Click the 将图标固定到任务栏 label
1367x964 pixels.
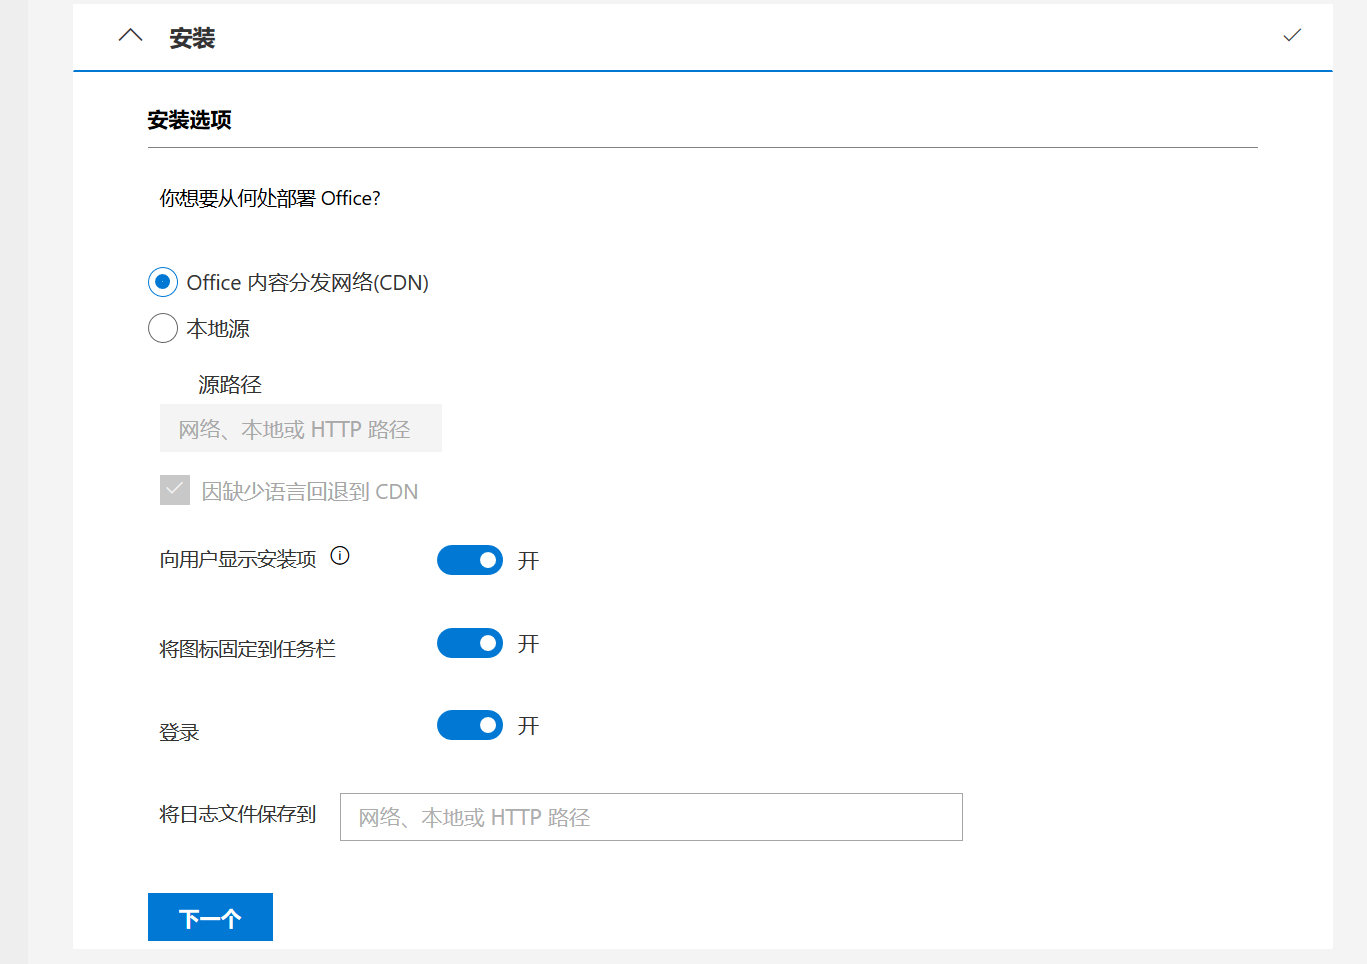pyautogui.click(x=247, y=649)
